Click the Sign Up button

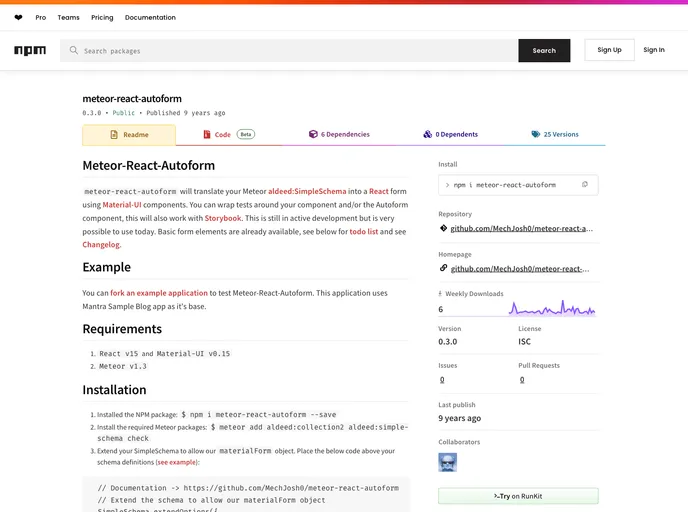click(x=609, y=50)
